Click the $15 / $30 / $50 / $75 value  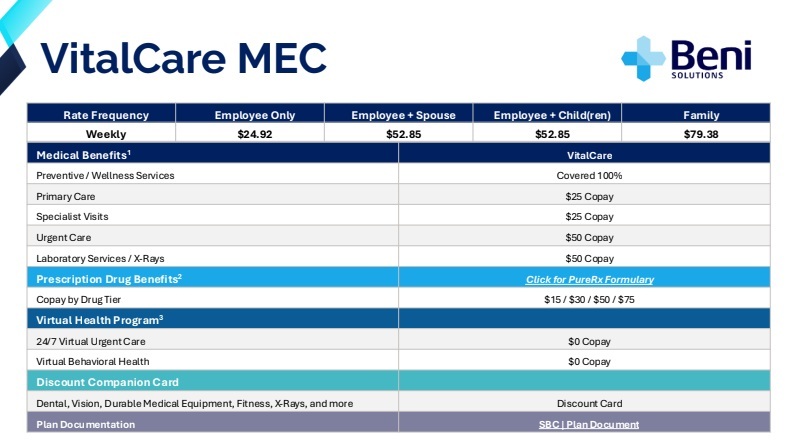589,300
